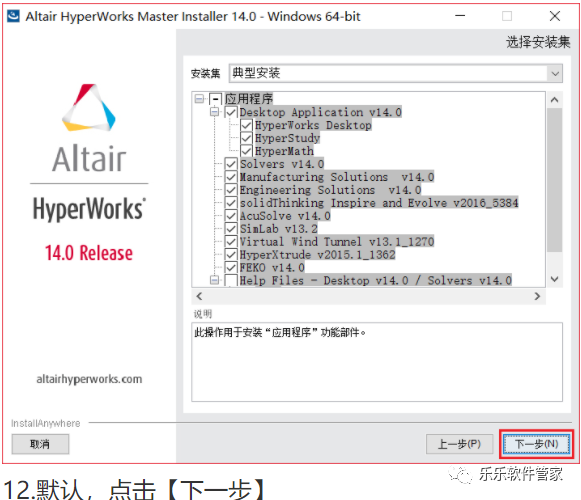The width and height of the screenshot is (581, 500).
Task: Select 'AcuSolve v14.0' row text
Action: (x=285, y=216)
